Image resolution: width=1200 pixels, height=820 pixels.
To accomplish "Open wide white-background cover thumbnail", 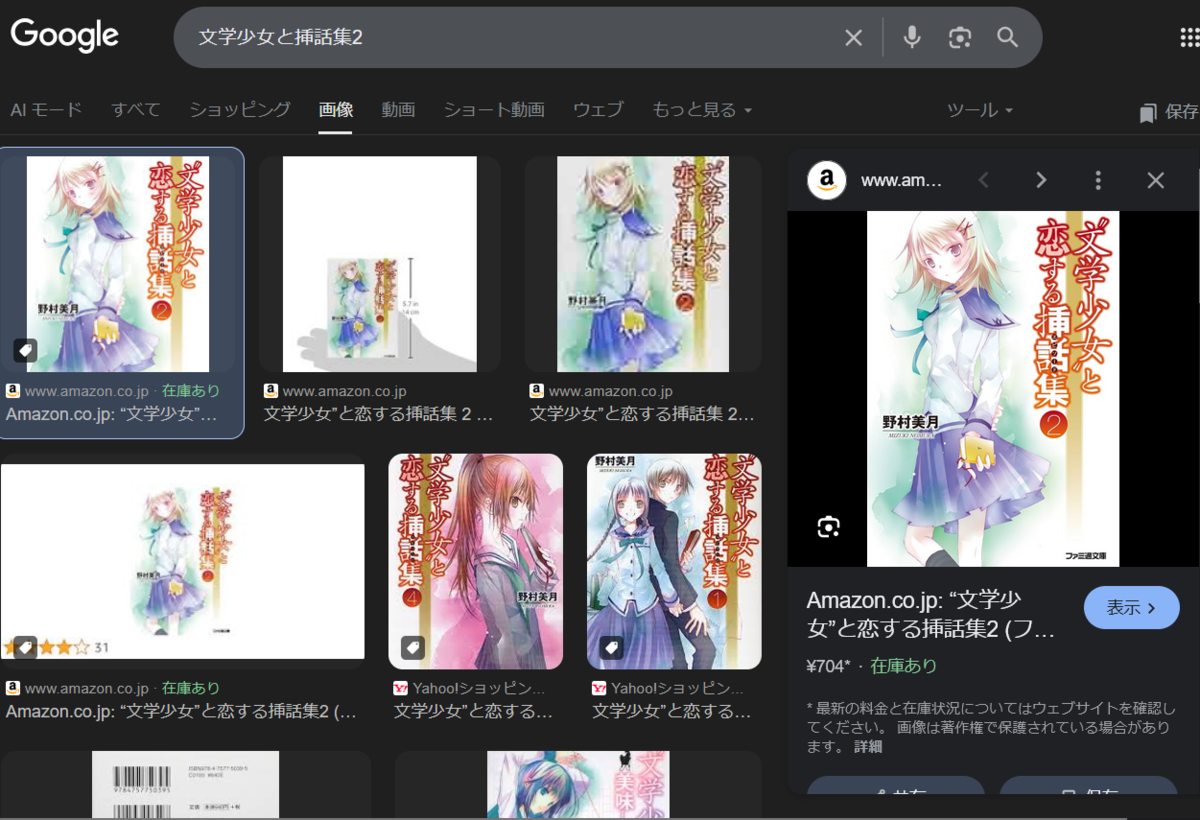I will 183,562.
